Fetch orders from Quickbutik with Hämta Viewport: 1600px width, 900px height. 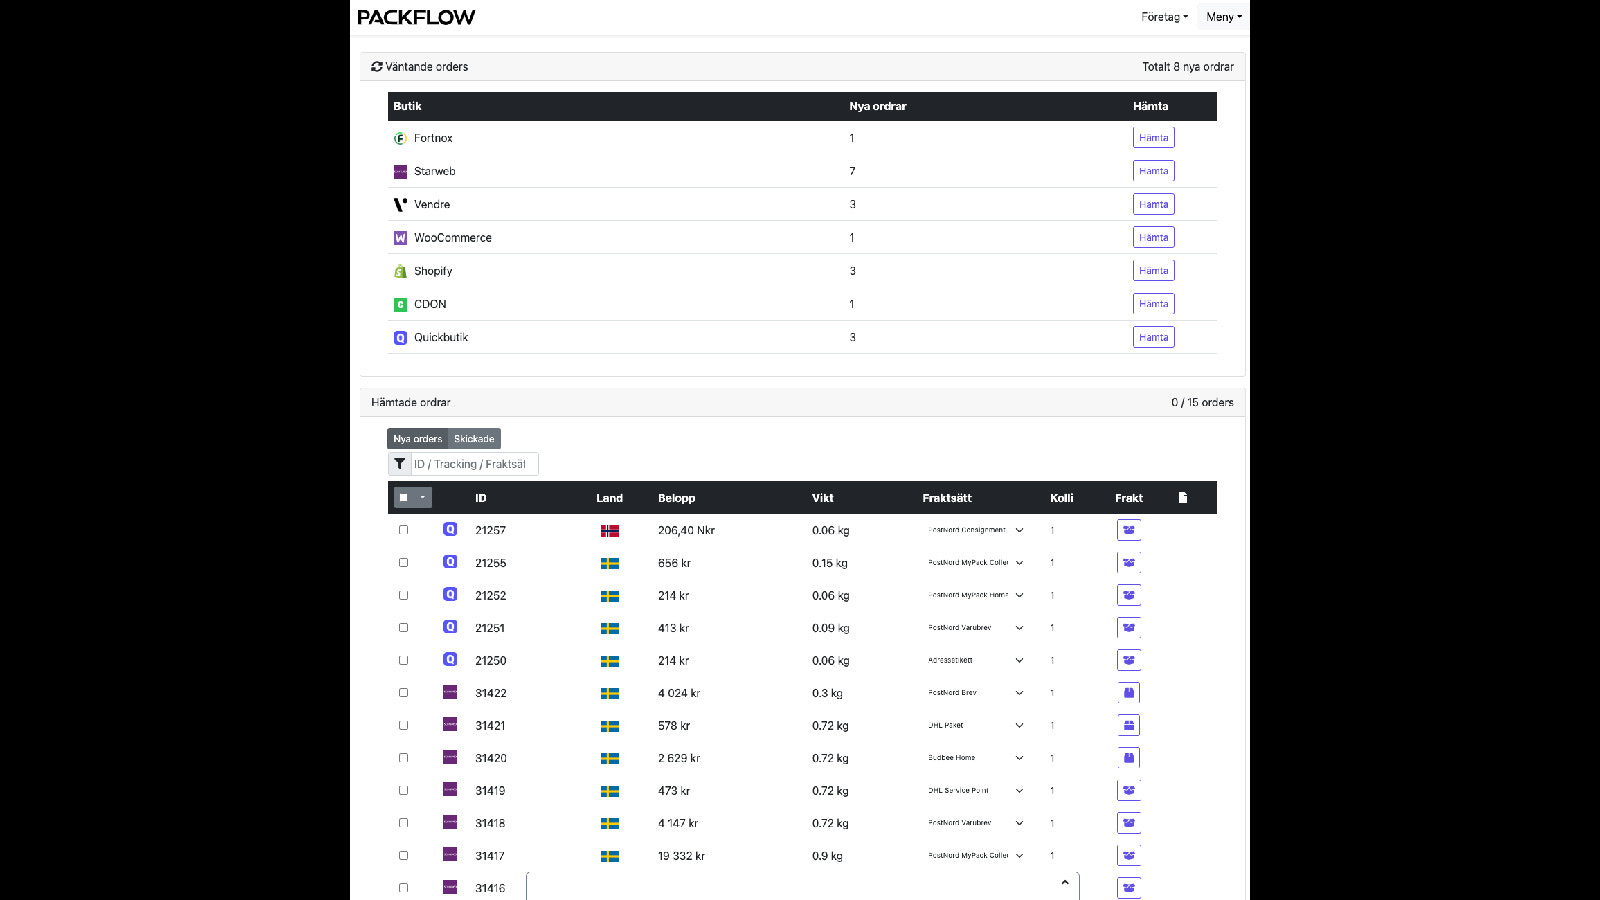point(1153,337)
